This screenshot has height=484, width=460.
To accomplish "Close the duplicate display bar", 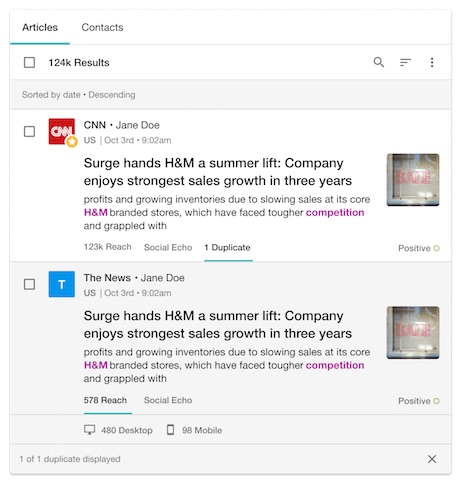I will click(x=432, y=459).
